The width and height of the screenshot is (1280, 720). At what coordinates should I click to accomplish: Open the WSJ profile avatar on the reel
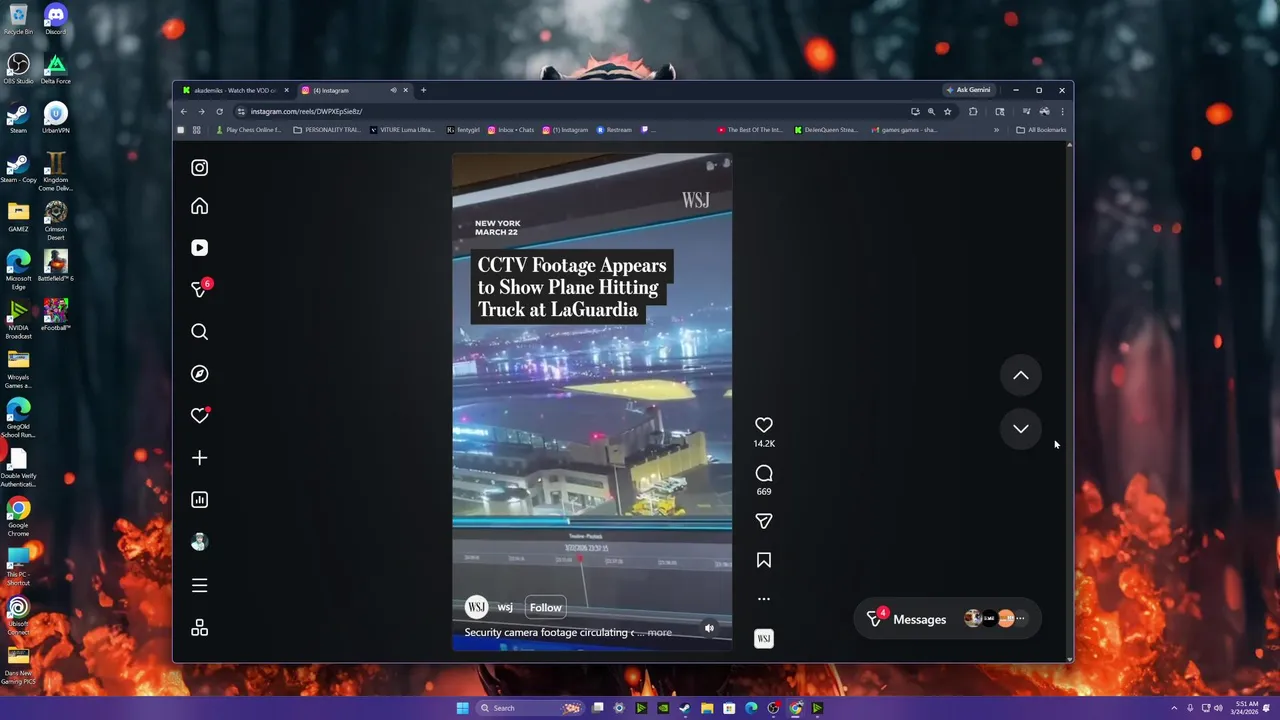(477, 608)
